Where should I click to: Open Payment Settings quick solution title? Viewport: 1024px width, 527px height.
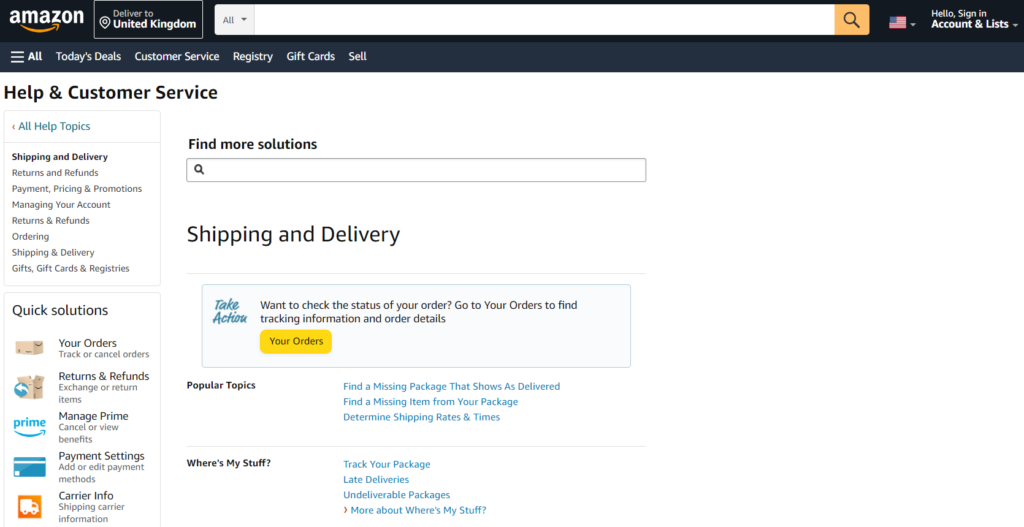pyautogui.click(x=101, y=456)
